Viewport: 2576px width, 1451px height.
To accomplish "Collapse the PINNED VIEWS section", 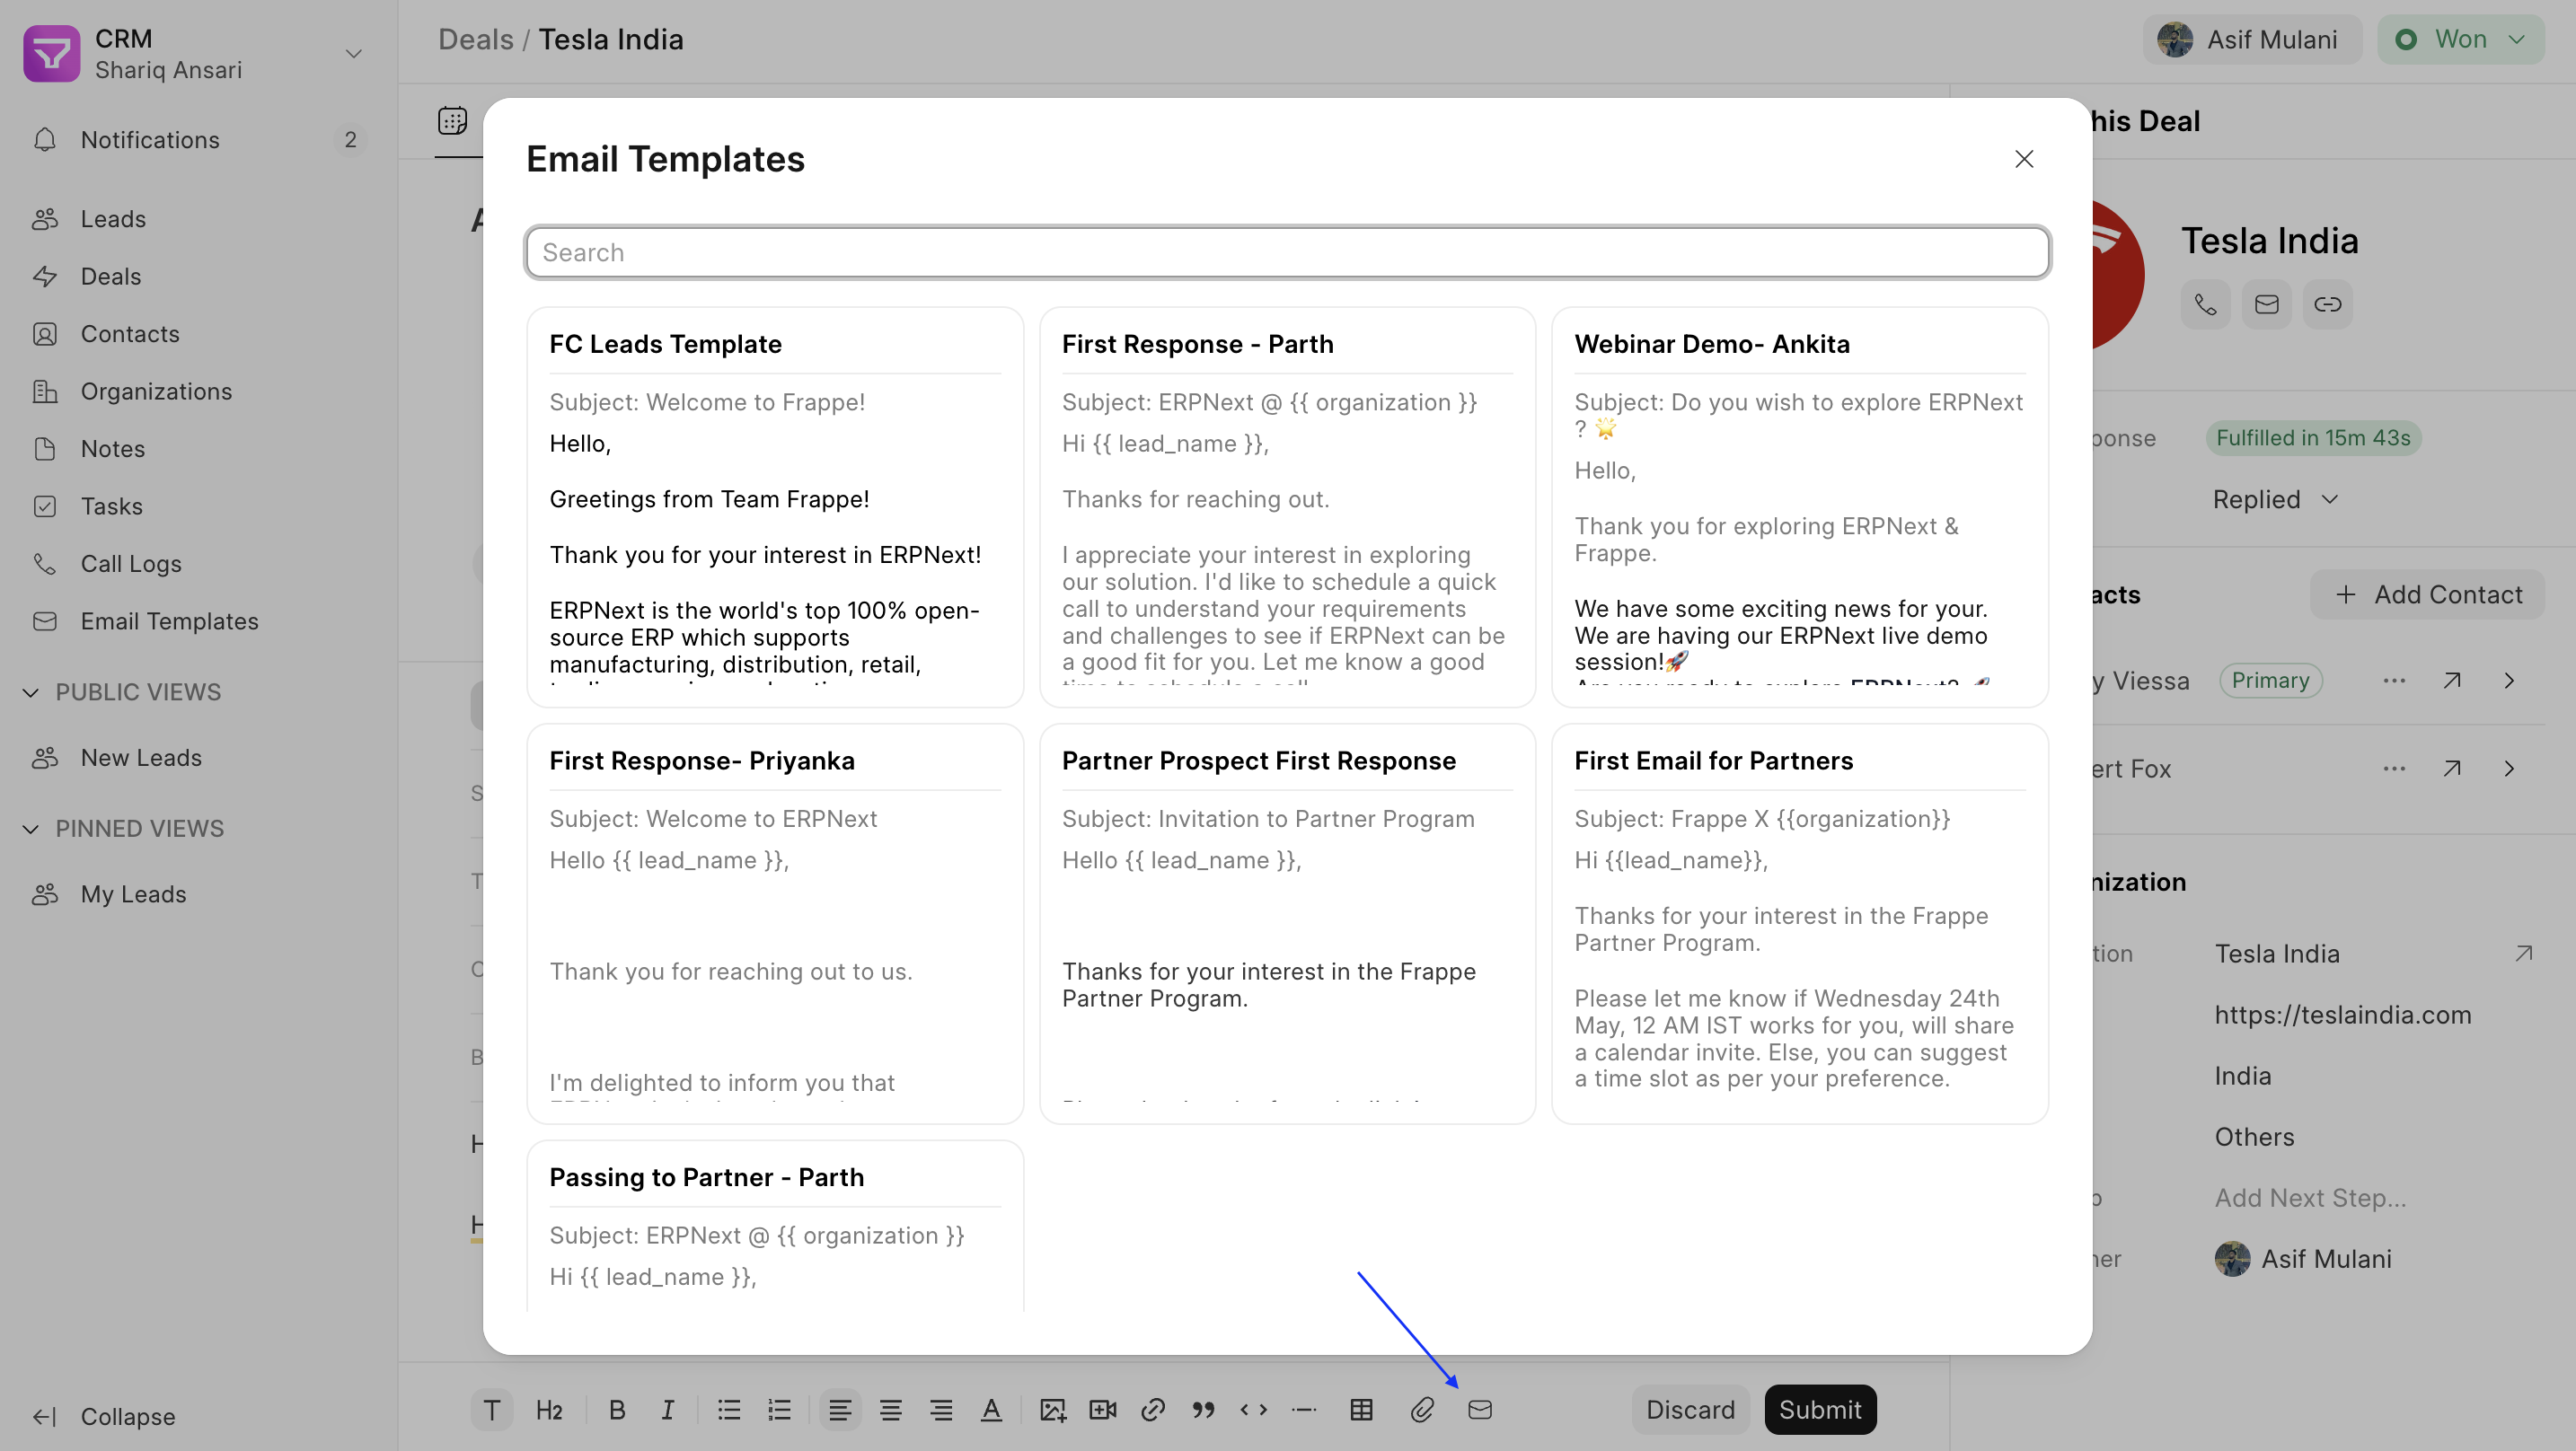I will coord(124,829).
